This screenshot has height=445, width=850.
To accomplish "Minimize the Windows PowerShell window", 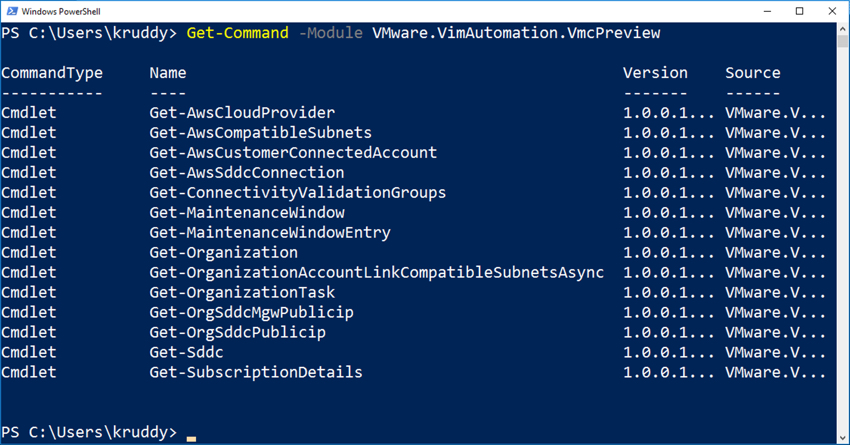I will click(x=768, y=11).
